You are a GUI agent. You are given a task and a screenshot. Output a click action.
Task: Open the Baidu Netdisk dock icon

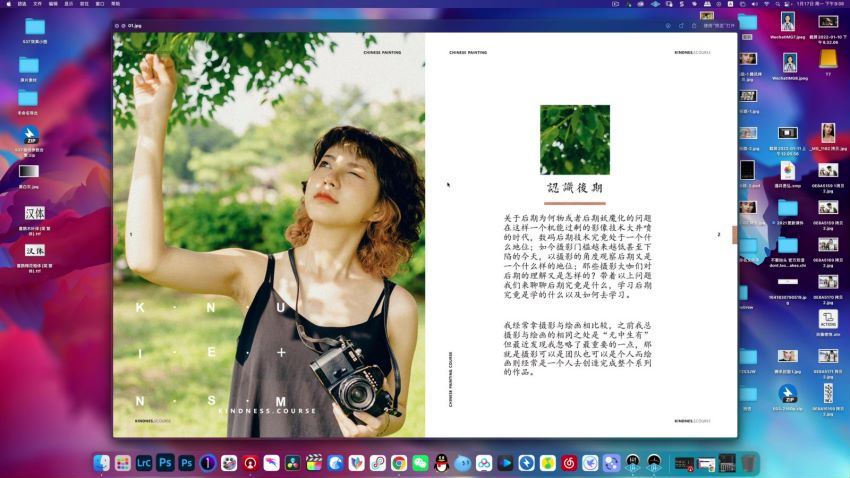(x=484, y=463)
